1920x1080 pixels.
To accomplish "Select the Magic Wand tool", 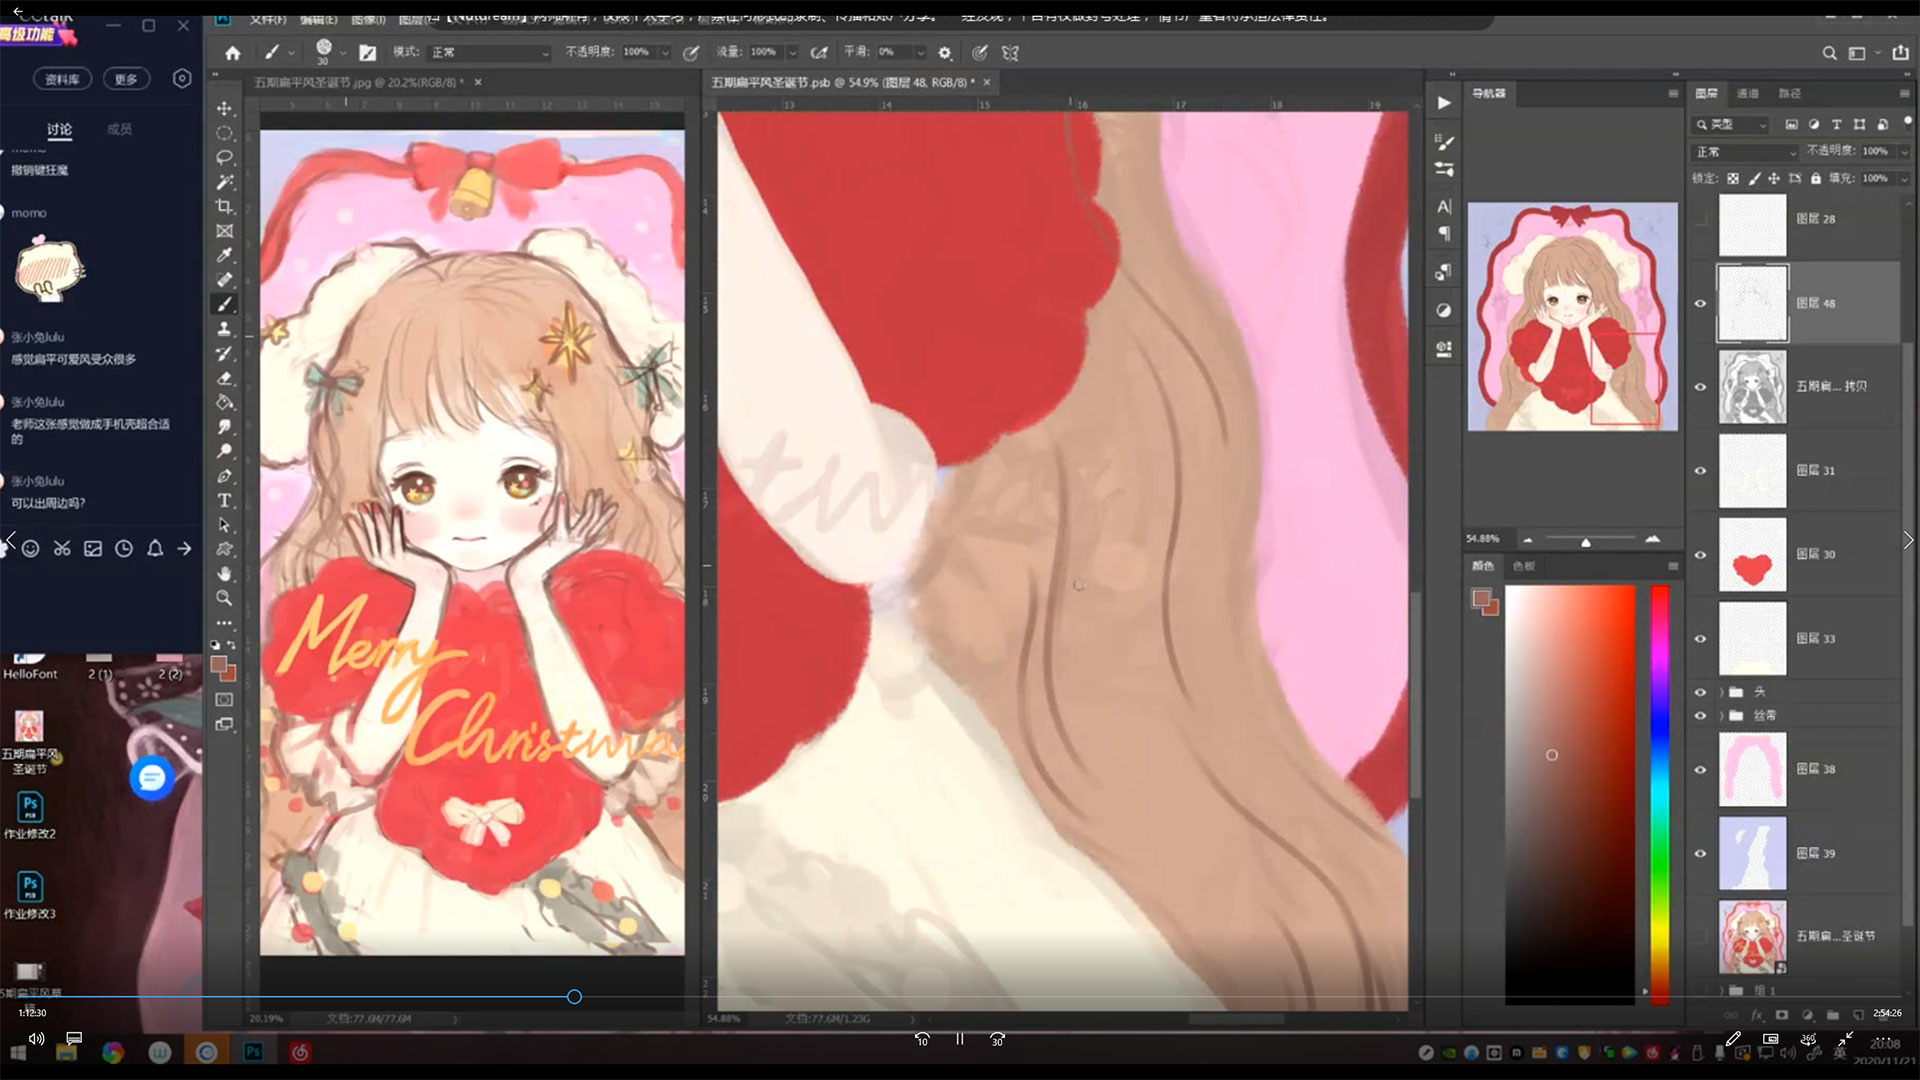I will [x=224, y=182].
